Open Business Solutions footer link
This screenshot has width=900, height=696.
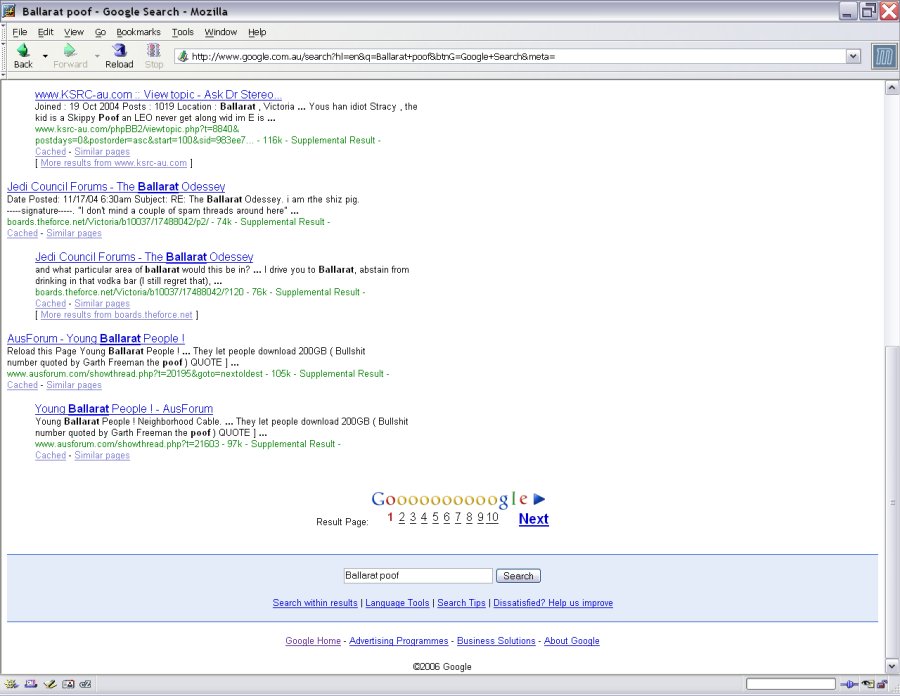click(x=496, y=641)
